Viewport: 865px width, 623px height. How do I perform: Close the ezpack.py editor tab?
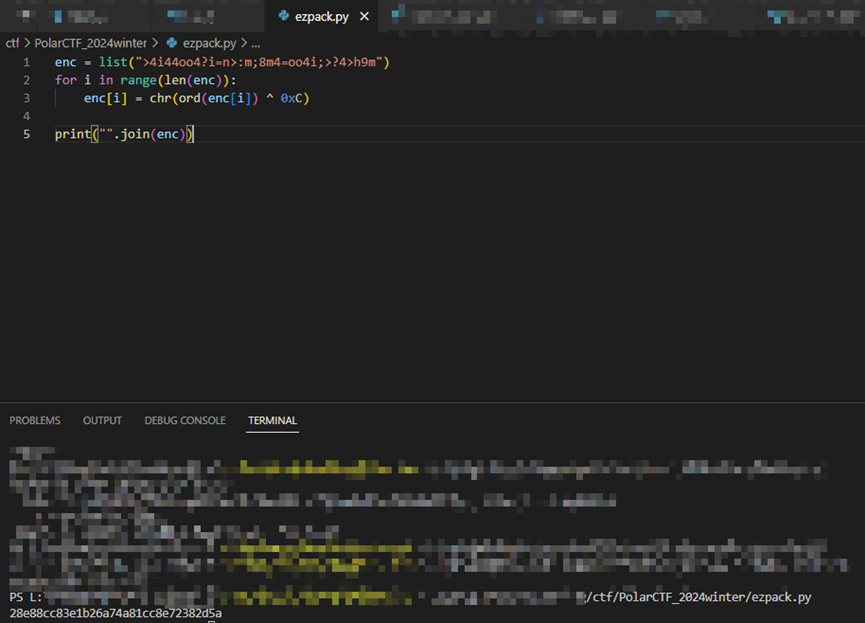[364, 17]
